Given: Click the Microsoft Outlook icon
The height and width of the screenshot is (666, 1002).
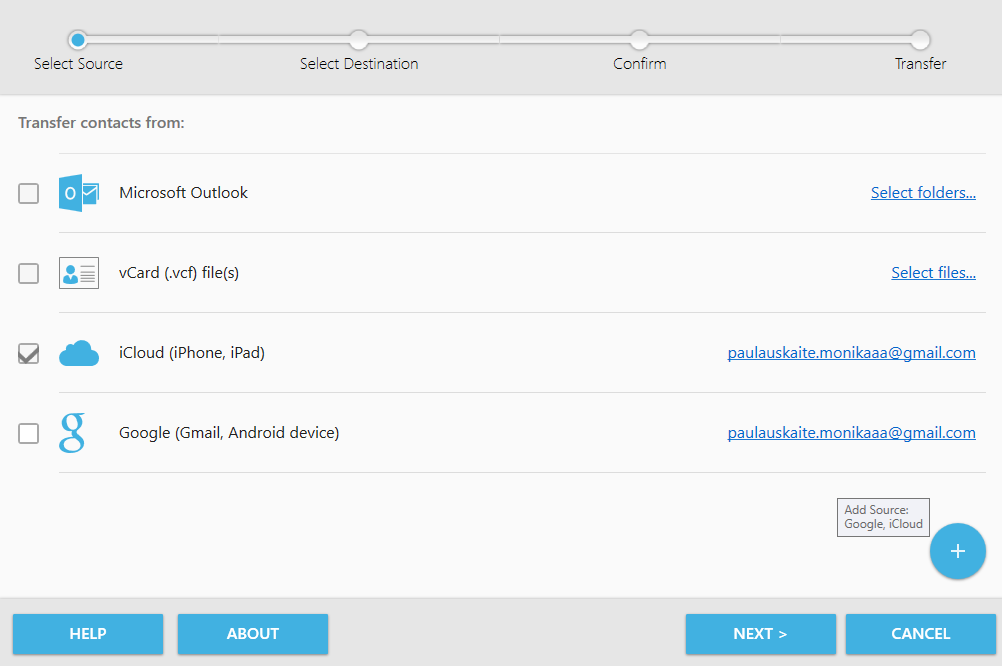Looking at the screenshot, I should [x=79, y=193].
